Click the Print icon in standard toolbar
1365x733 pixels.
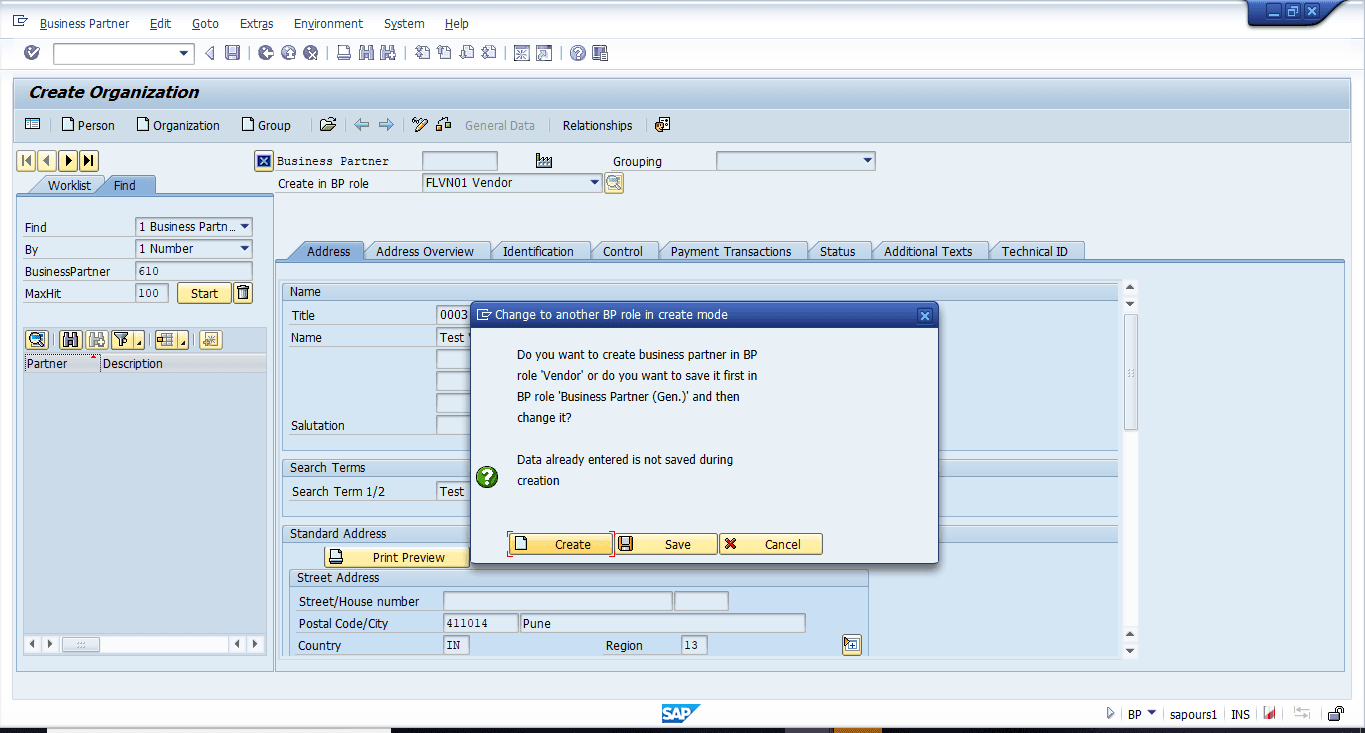click(x=344, y=53)
